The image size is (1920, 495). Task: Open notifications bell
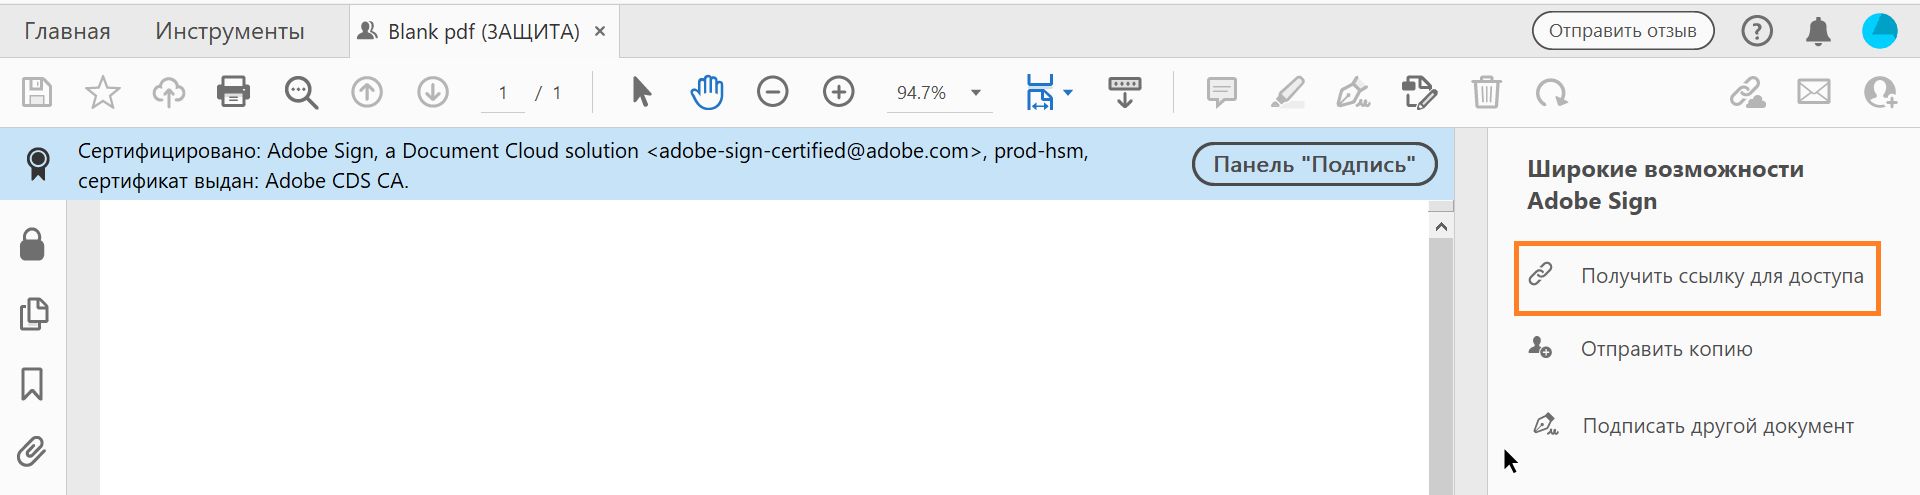[x=1818, y=32]
